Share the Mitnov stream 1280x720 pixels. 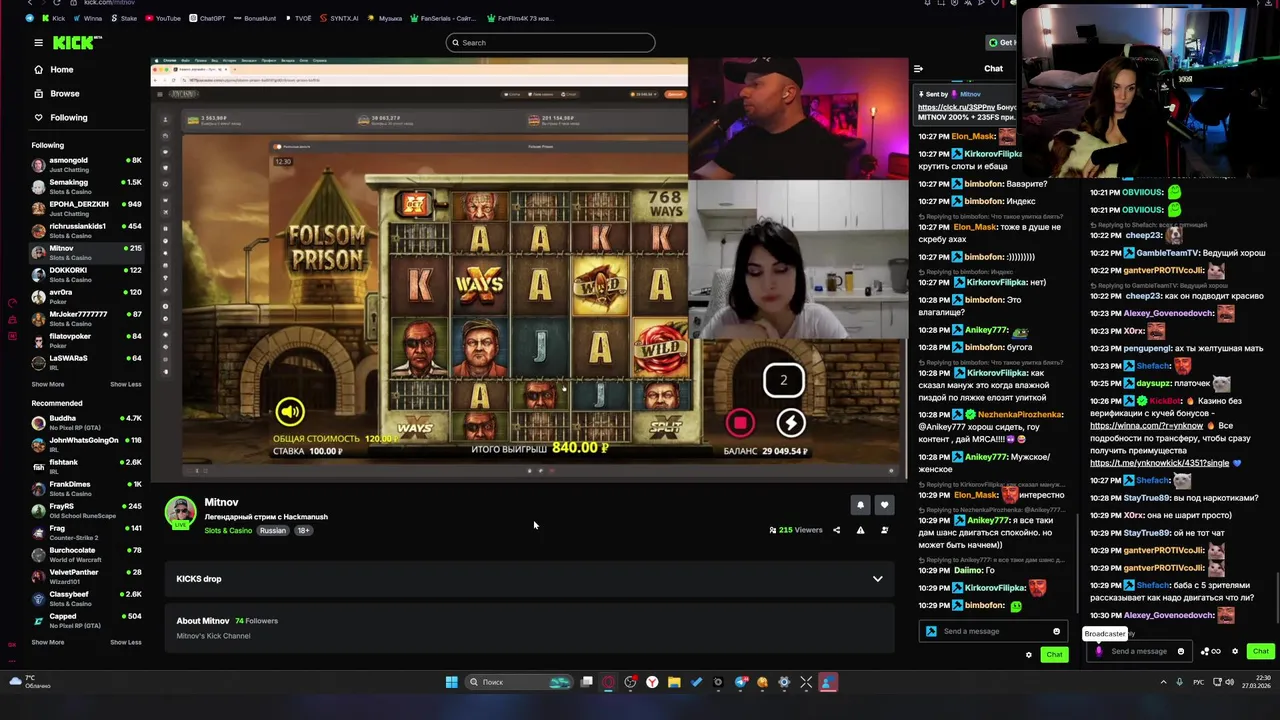tap(836, 530)
